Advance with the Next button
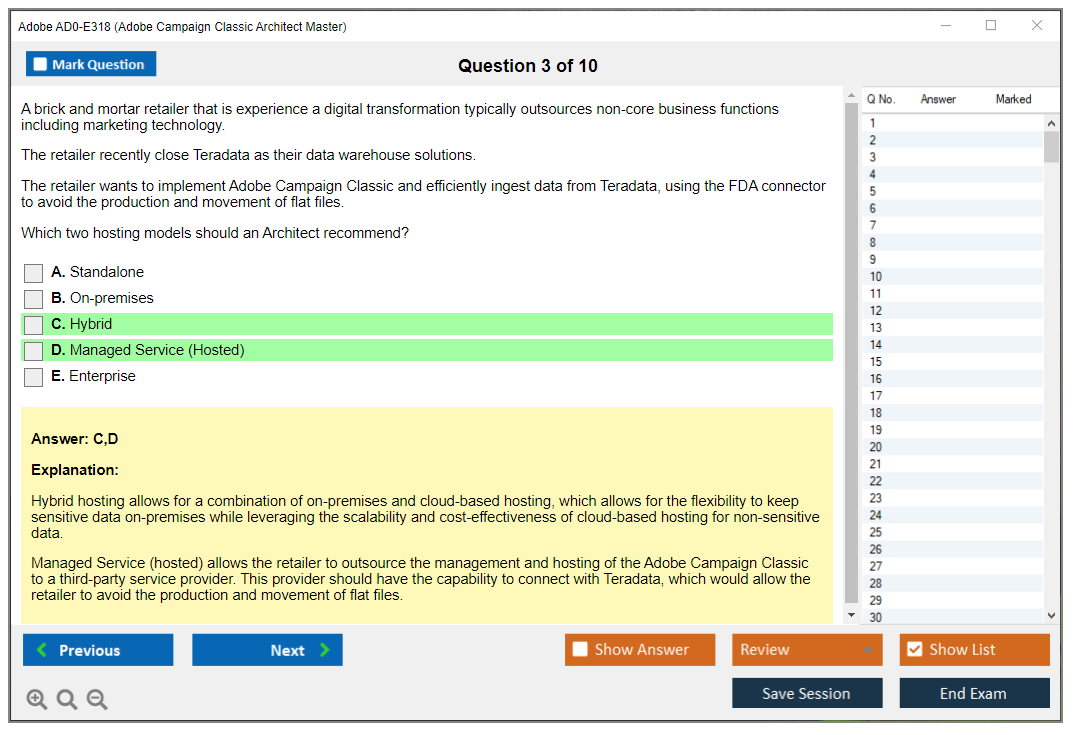Image resolution: width=1075 pixels, height=735 pixels. [267, 650]
